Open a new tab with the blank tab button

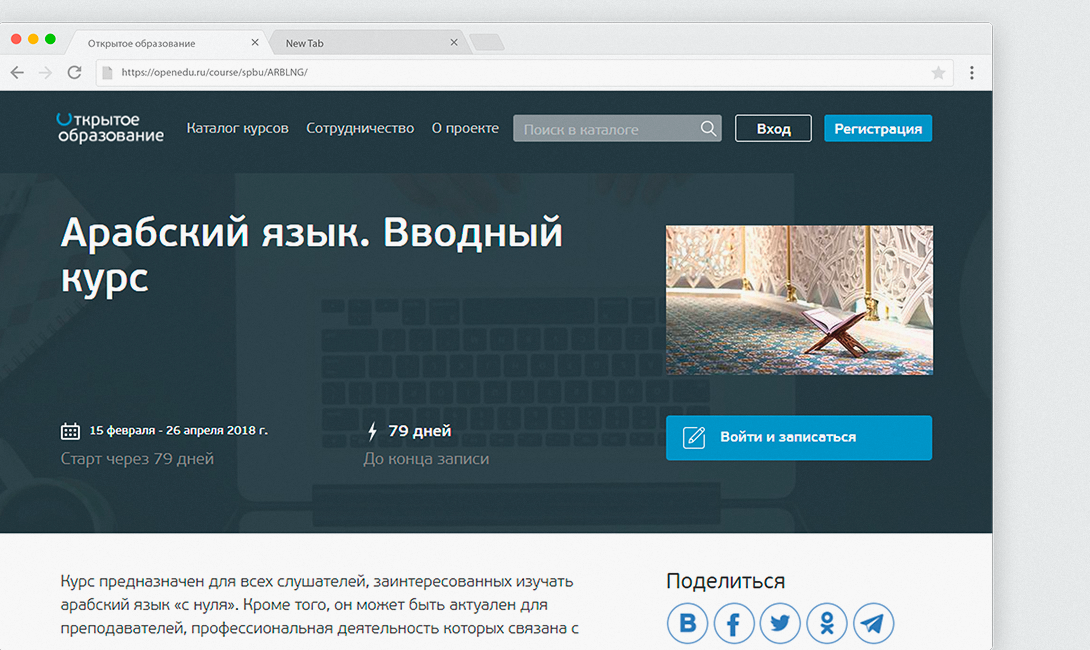pos(487,42)
